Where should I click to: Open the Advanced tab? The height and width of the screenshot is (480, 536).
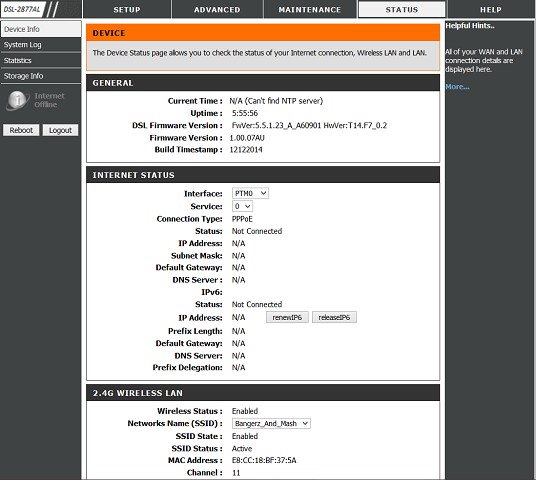(x=217, y=10)
